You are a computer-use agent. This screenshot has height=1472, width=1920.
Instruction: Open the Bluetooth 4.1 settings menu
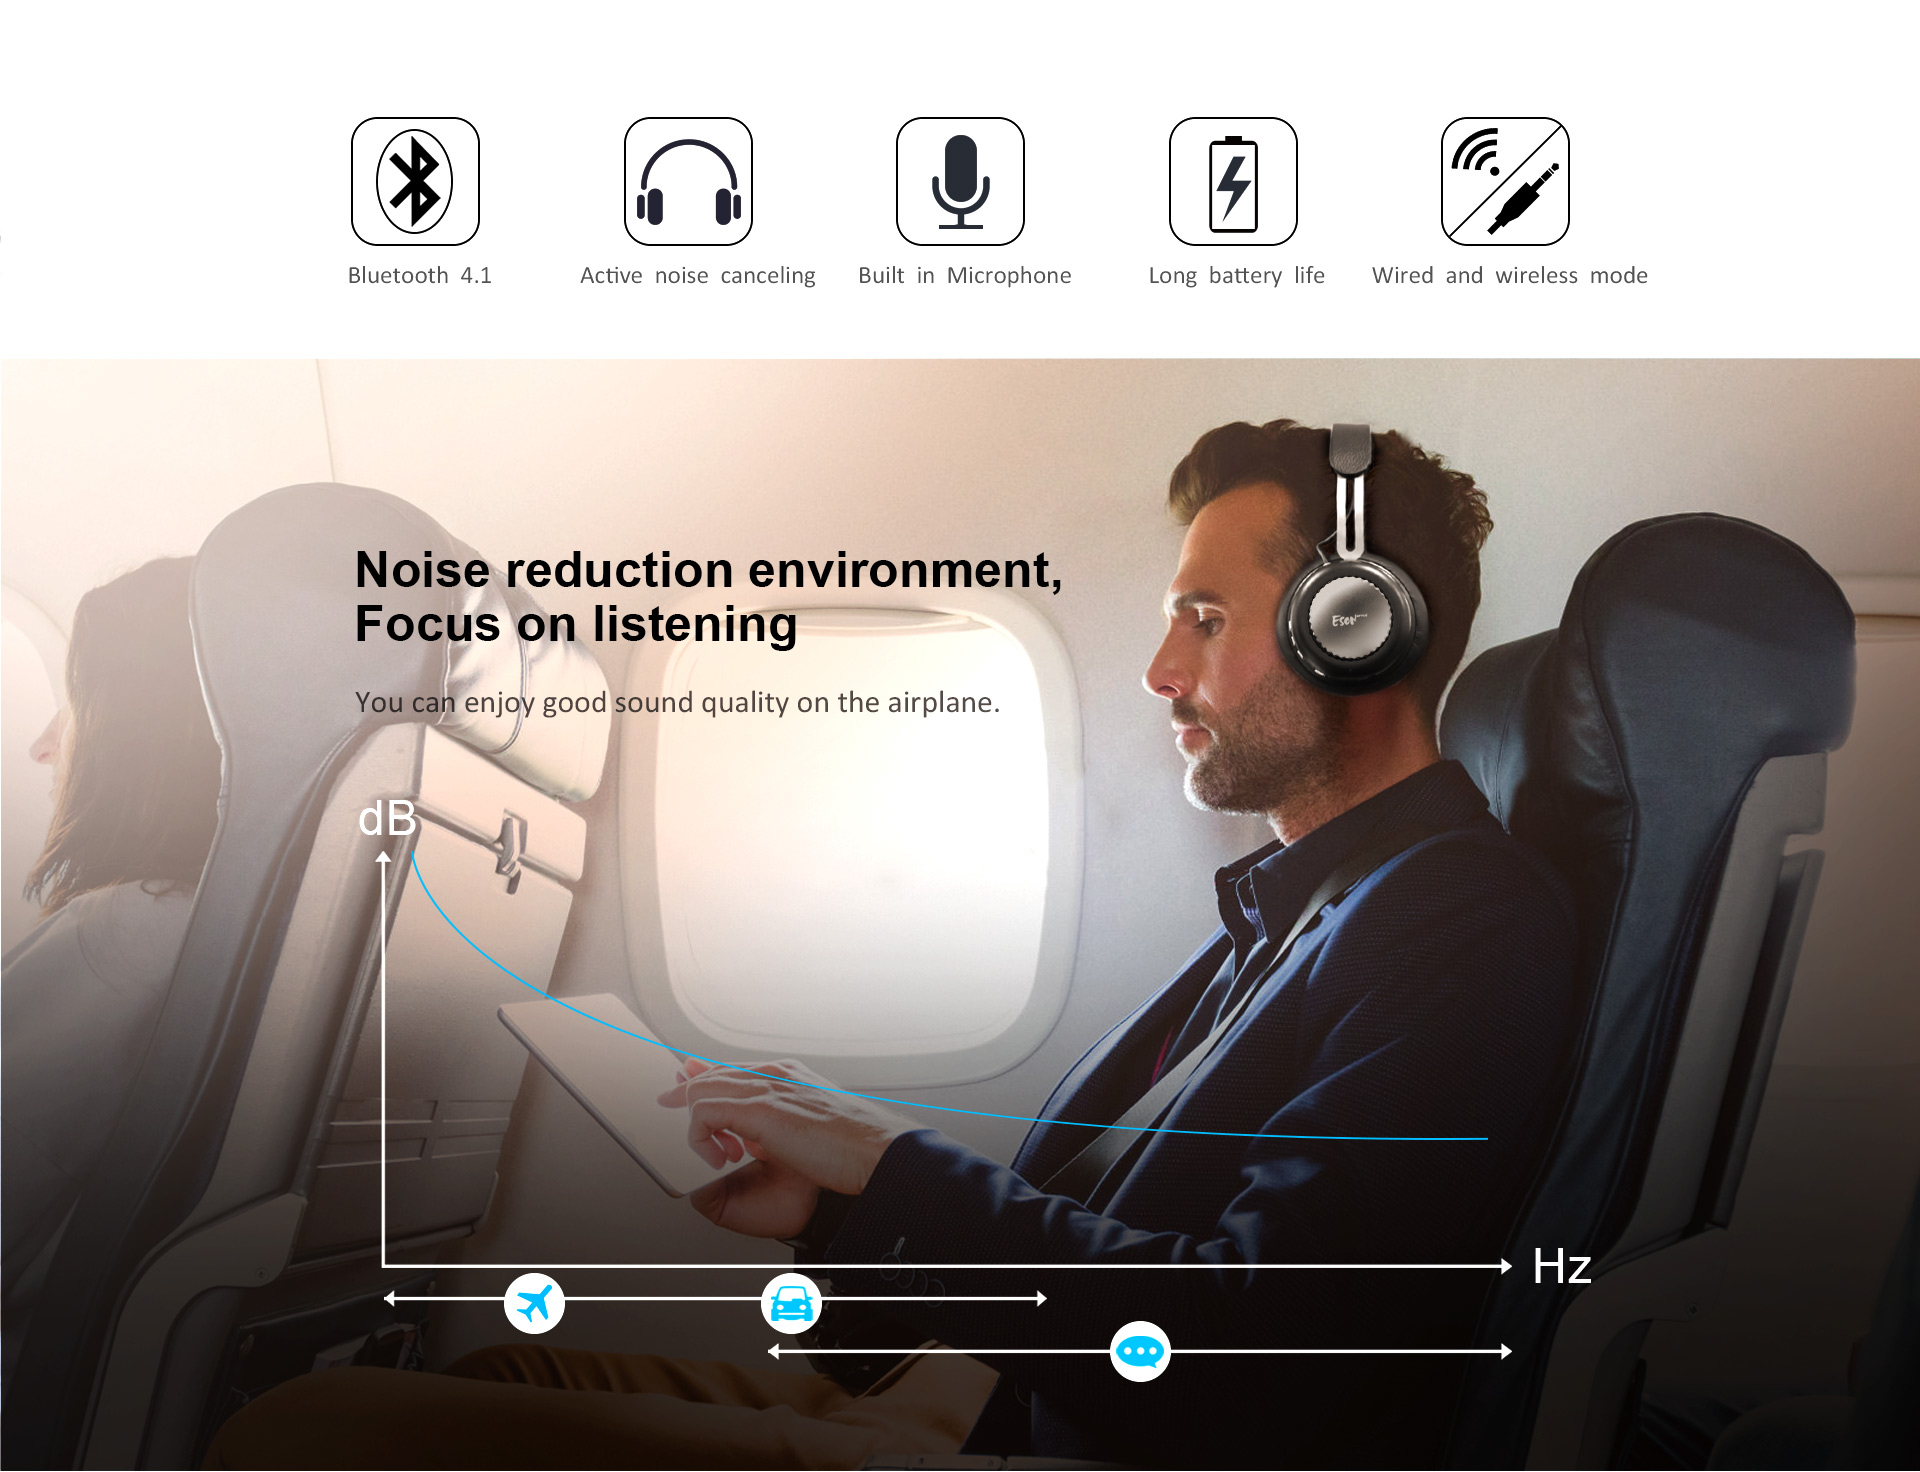[417, 182]
